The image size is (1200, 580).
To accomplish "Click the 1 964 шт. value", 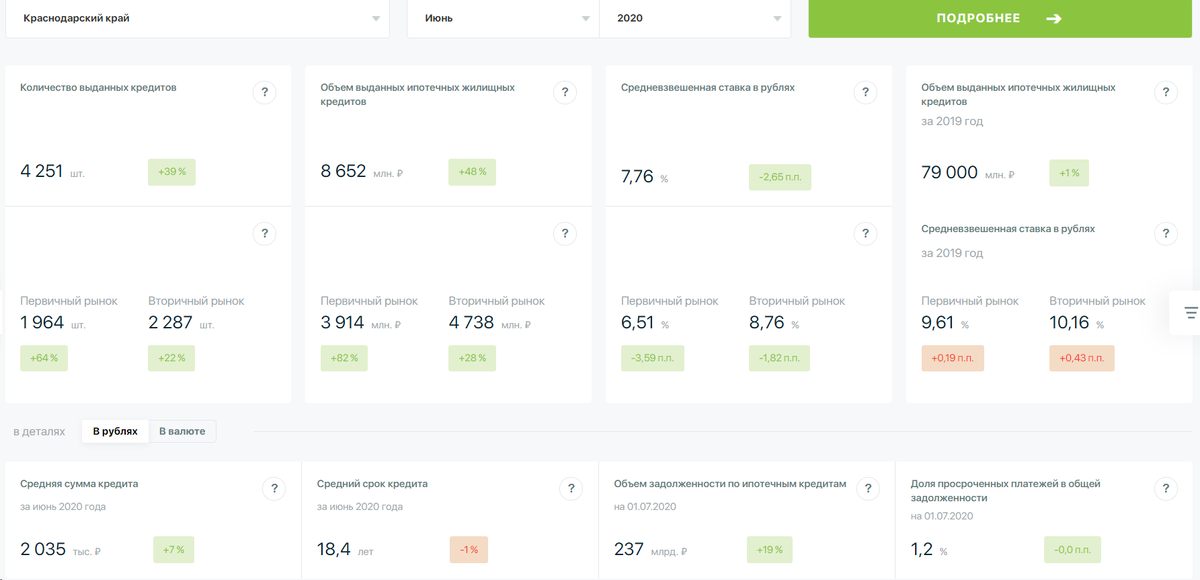I will (53, 323).
